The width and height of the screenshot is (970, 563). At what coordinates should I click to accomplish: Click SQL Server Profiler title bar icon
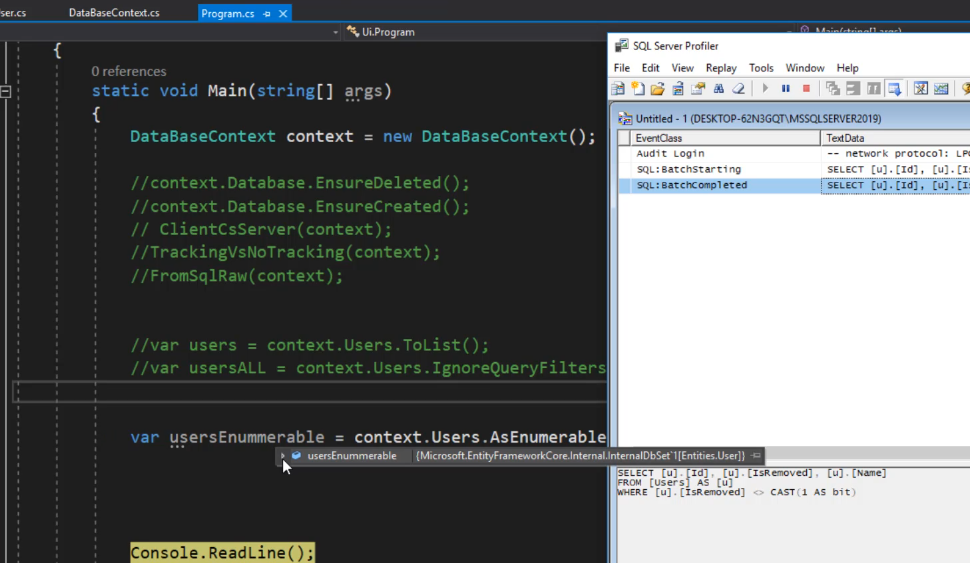pos(621,45)
